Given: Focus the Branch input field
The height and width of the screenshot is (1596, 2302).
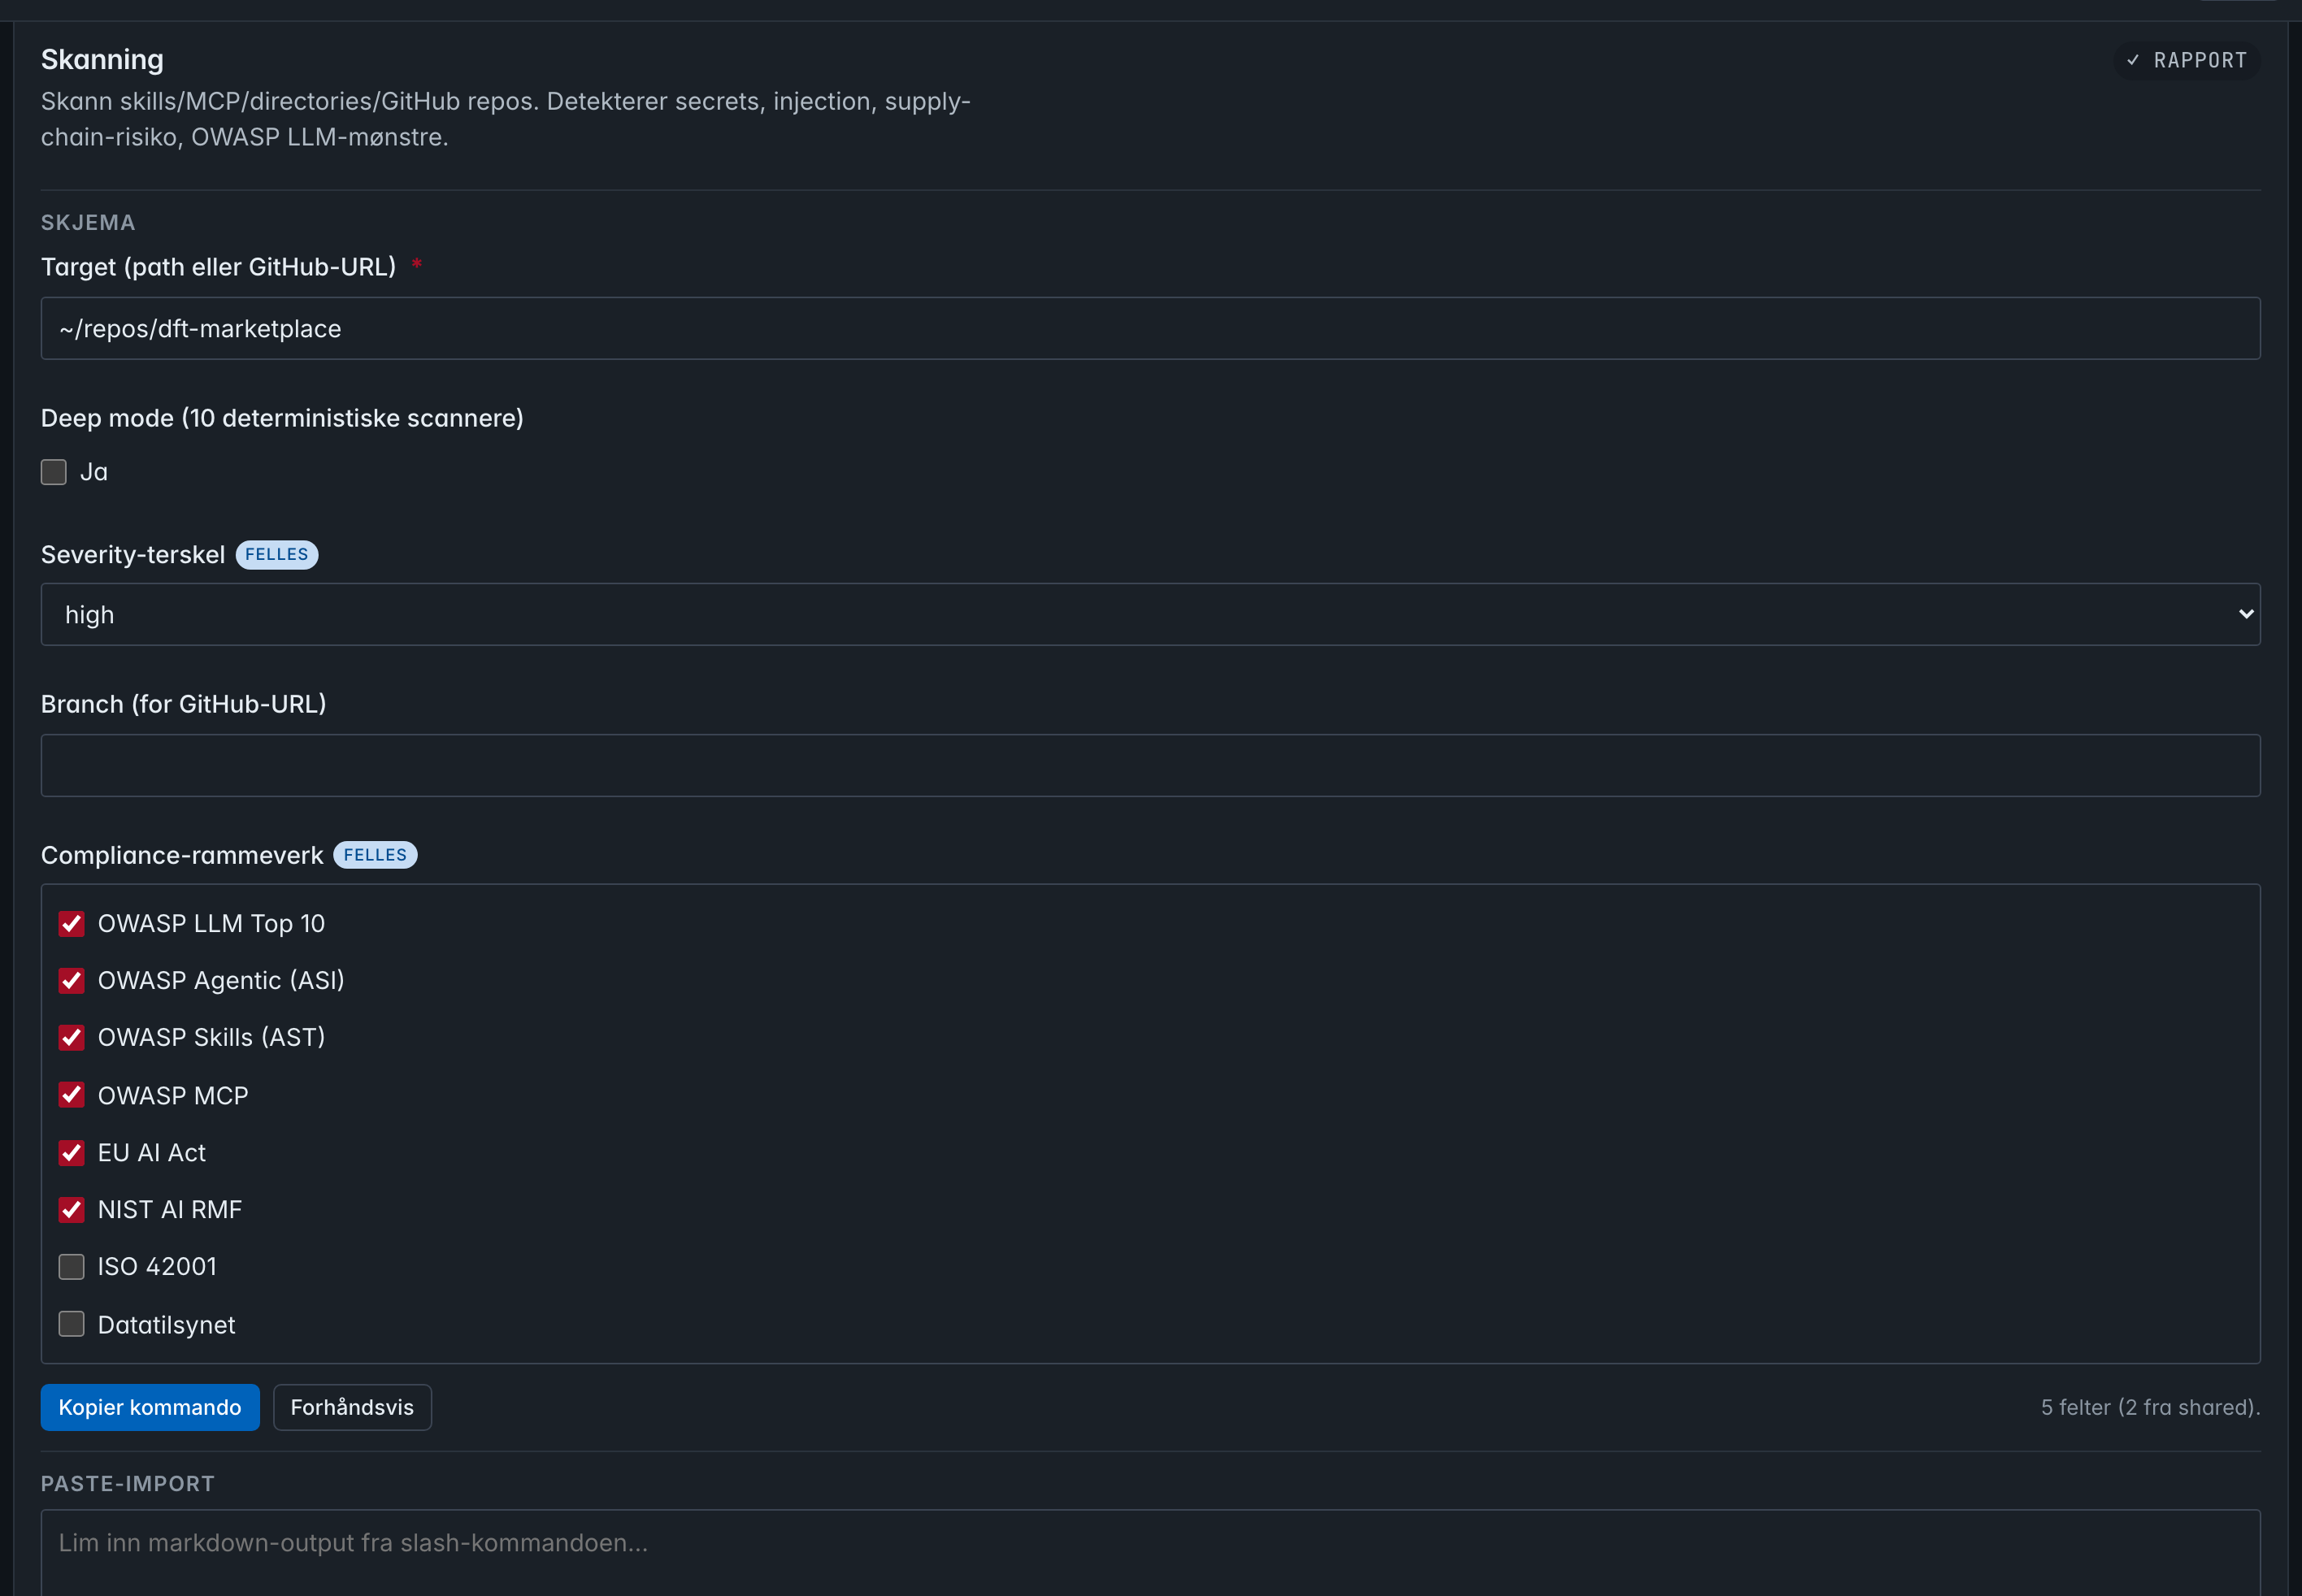Looking at the screenshot, I should tap(1150, 765).
